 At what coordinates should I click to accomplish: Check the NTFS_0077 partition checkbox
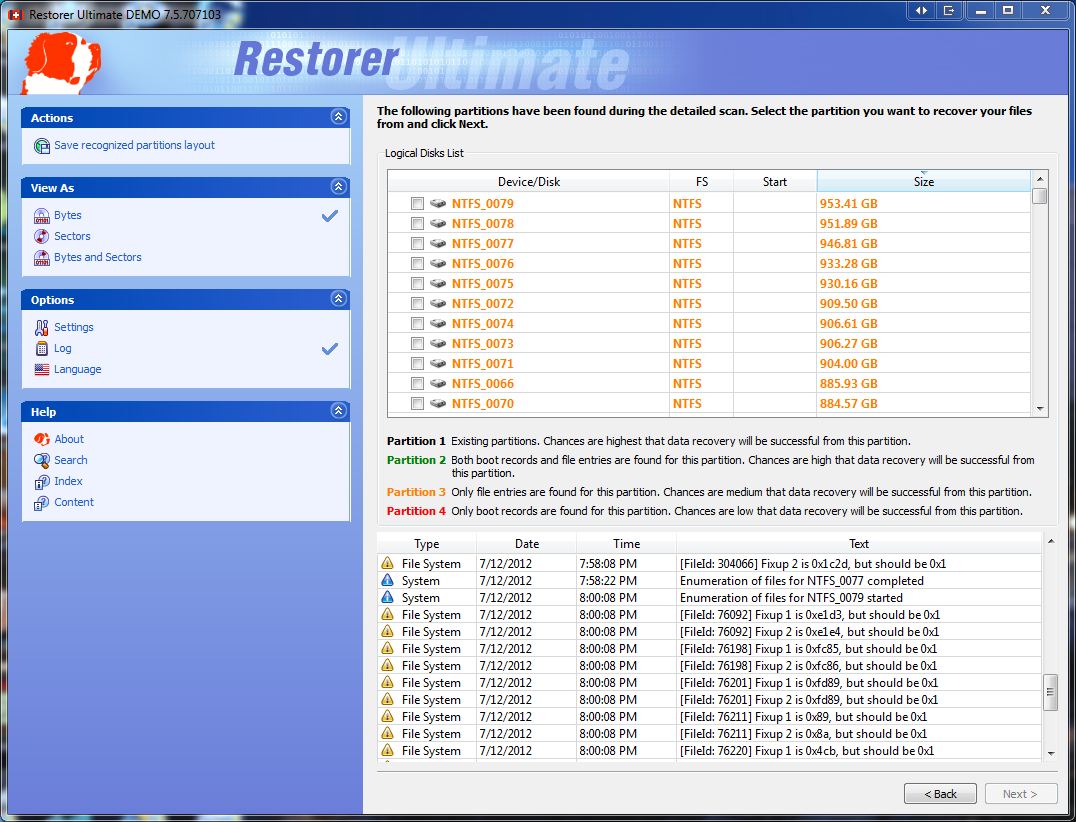pyautogui.click(x=417, y=243)
